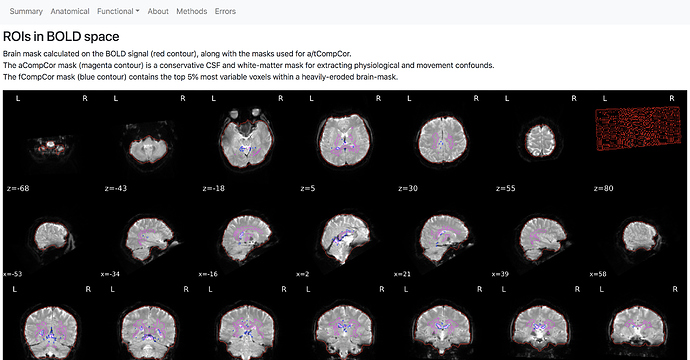Viewport: 690px width, 360px height.
Task: Click the 'x=2' coordinate label
Action: point(302,274)
